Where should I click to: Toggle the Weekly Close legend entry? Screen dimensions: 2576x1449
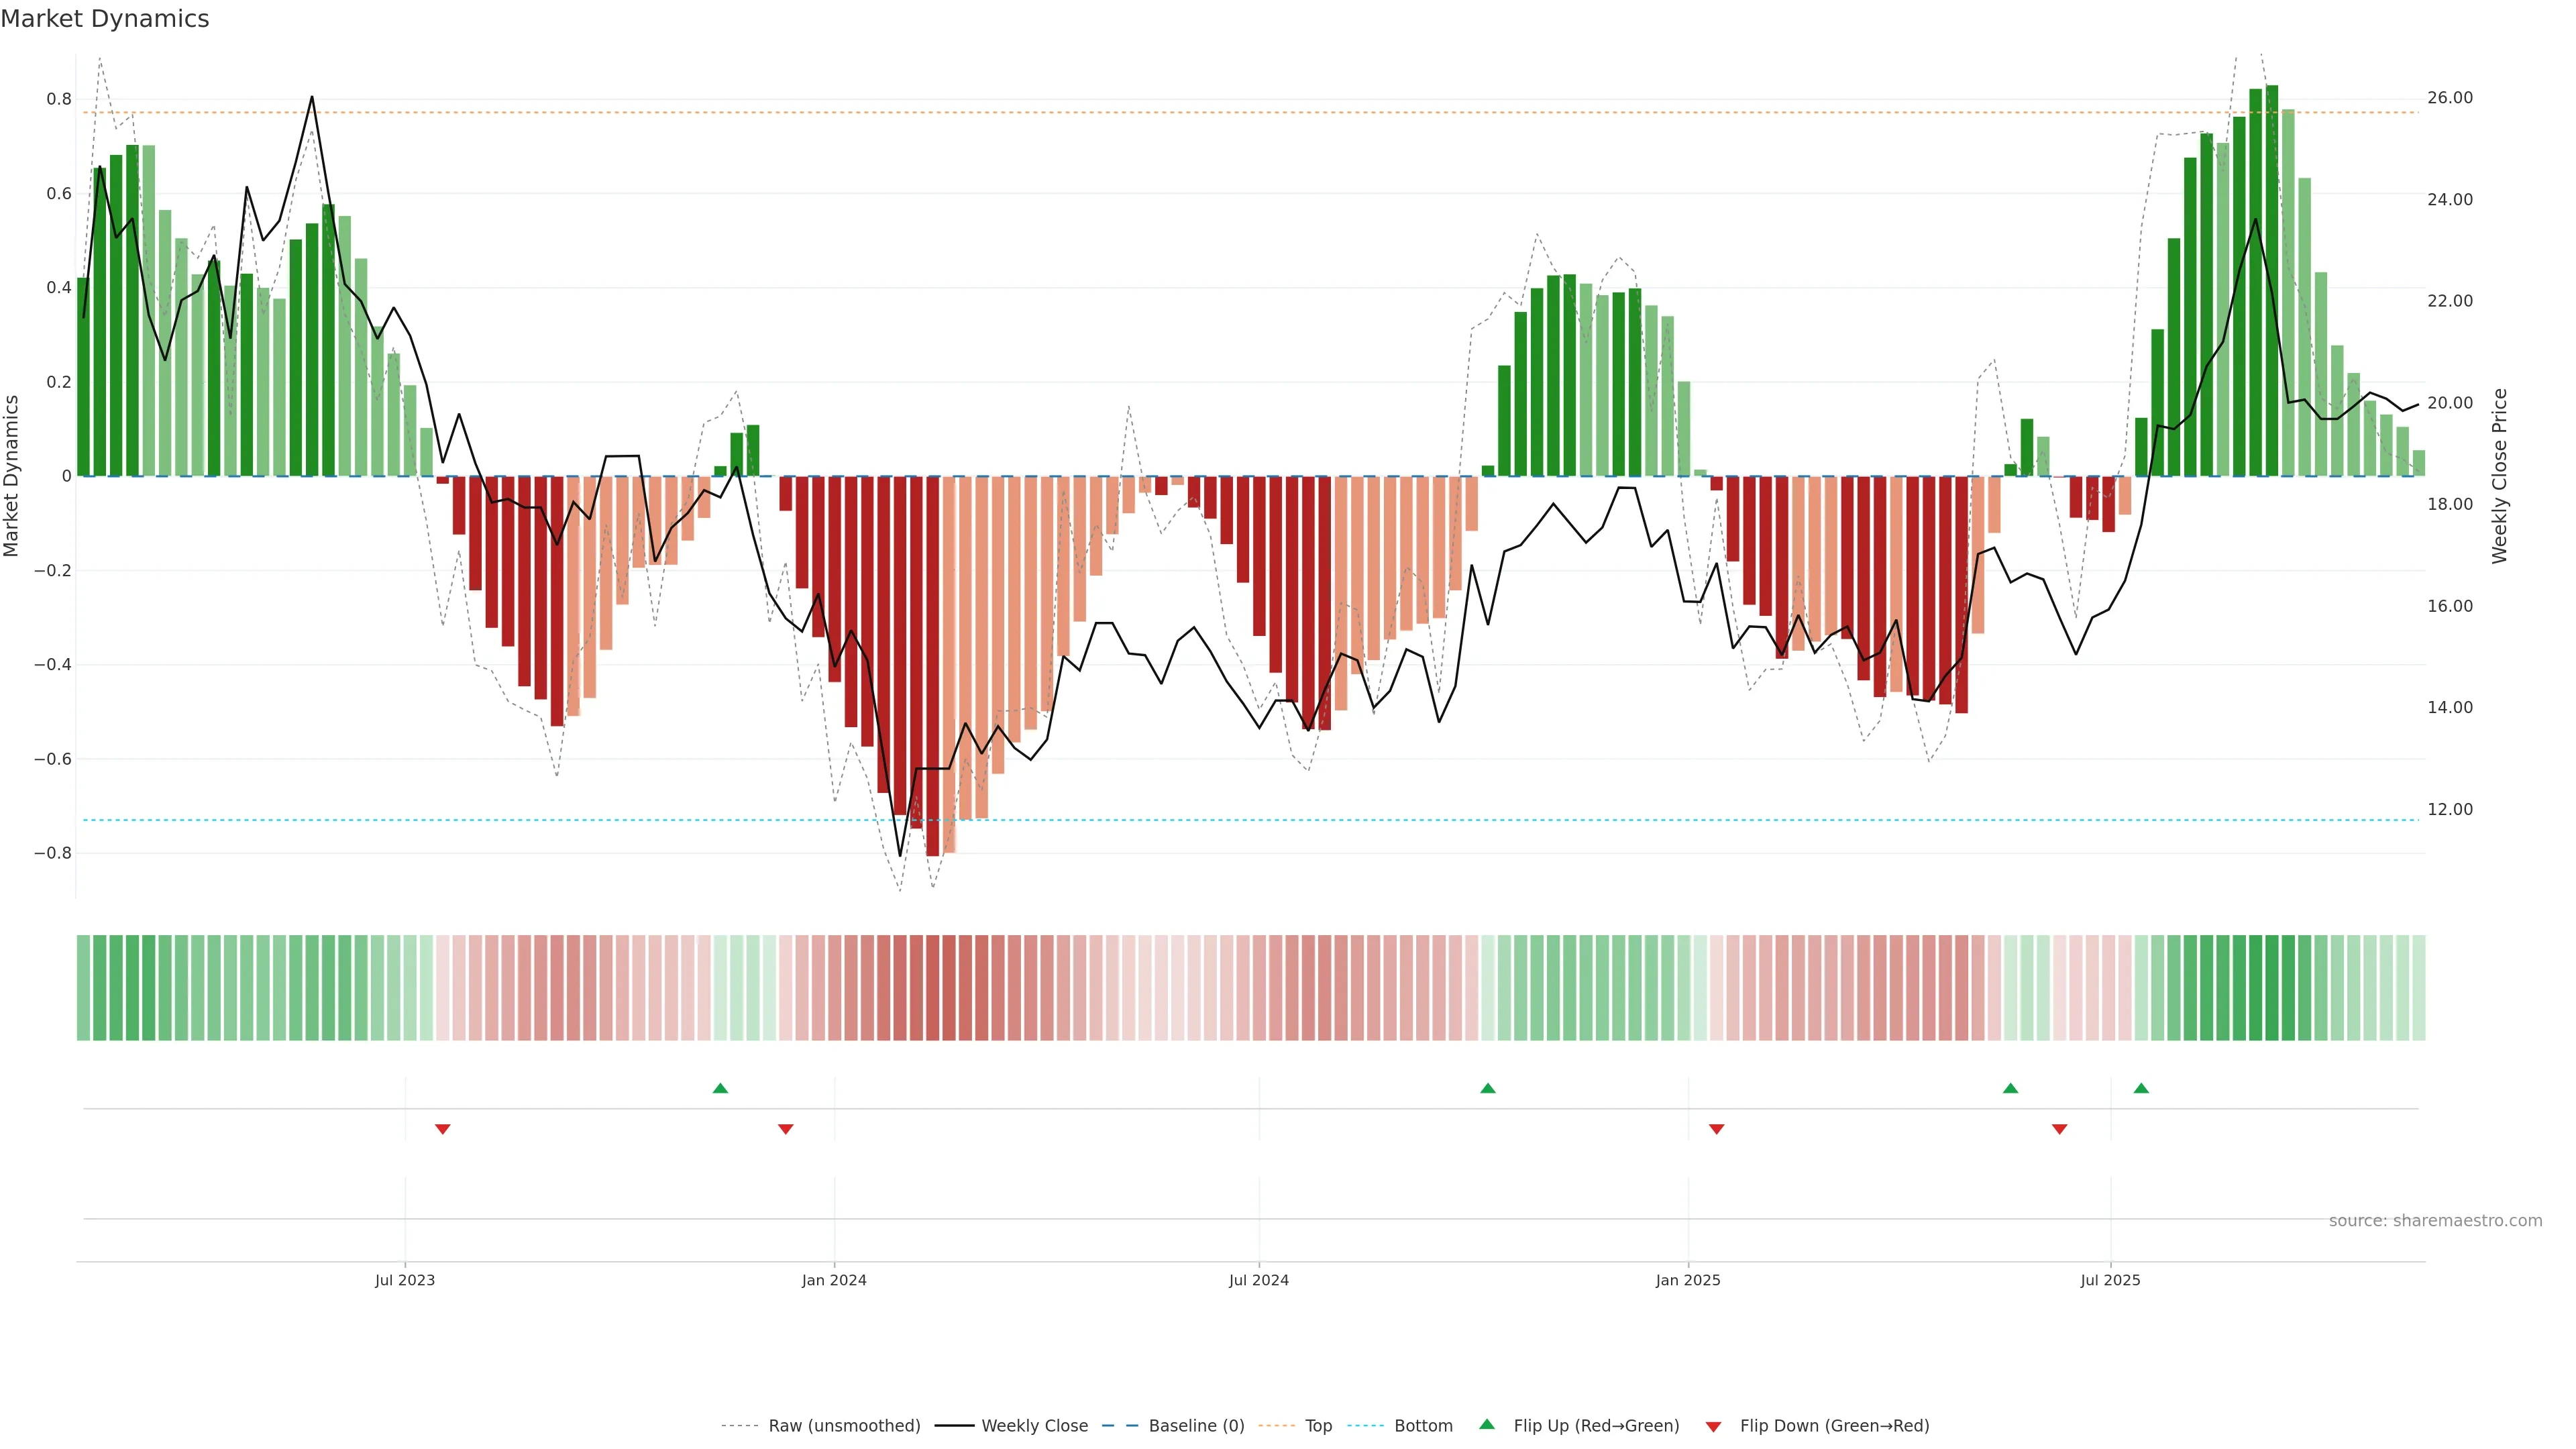(1034, 1426)
